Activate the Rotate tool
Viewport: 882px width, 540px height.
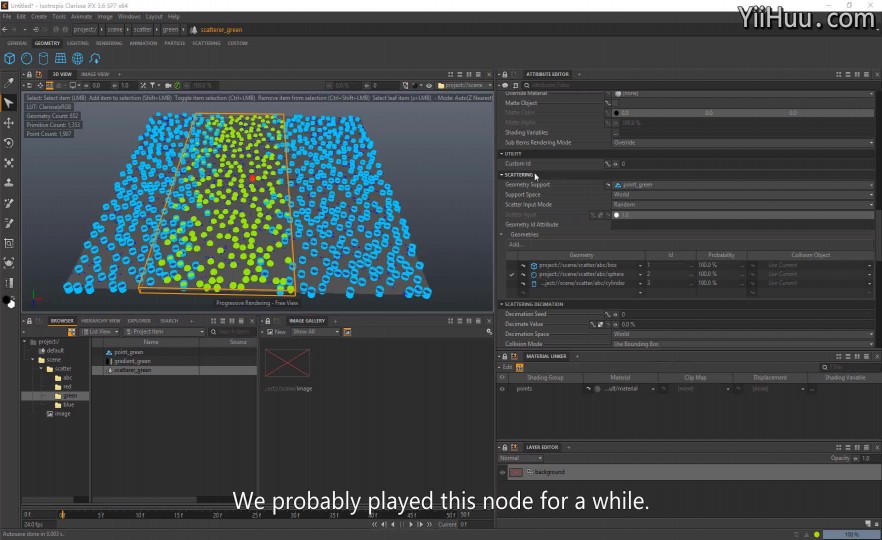(8, 143)
